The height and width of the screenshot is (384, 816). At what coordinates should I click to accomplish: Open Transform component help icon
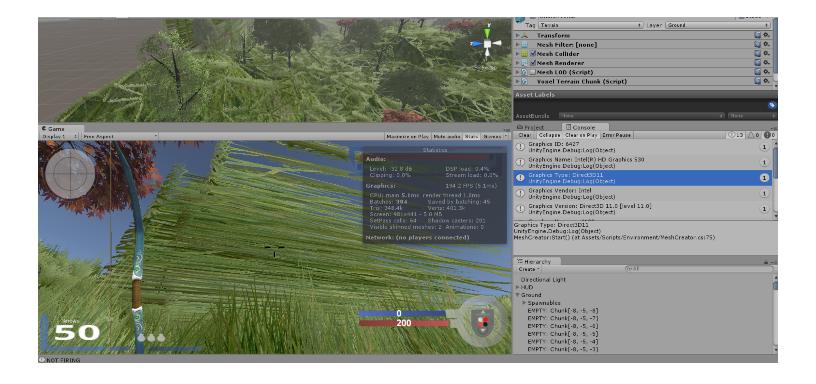(x=757, y=35)
